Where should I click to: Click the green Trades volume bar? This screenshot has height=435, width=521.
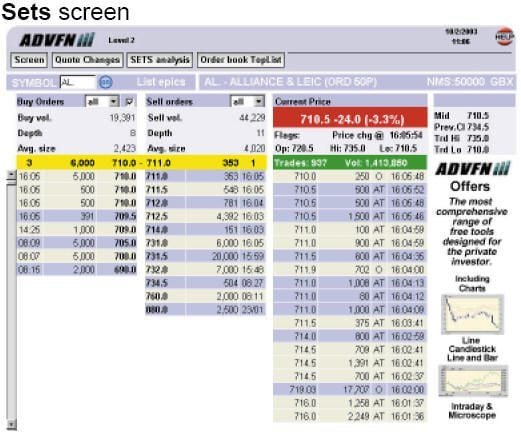click(350, 163)
